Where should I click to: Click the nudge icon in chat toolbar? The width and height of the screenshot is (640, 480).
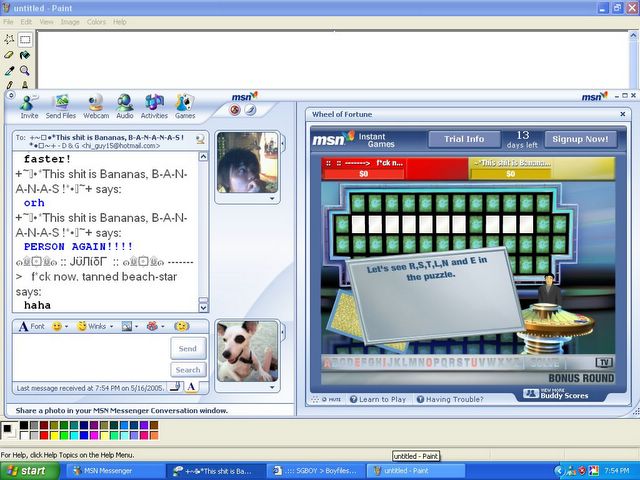pos(182,326)
